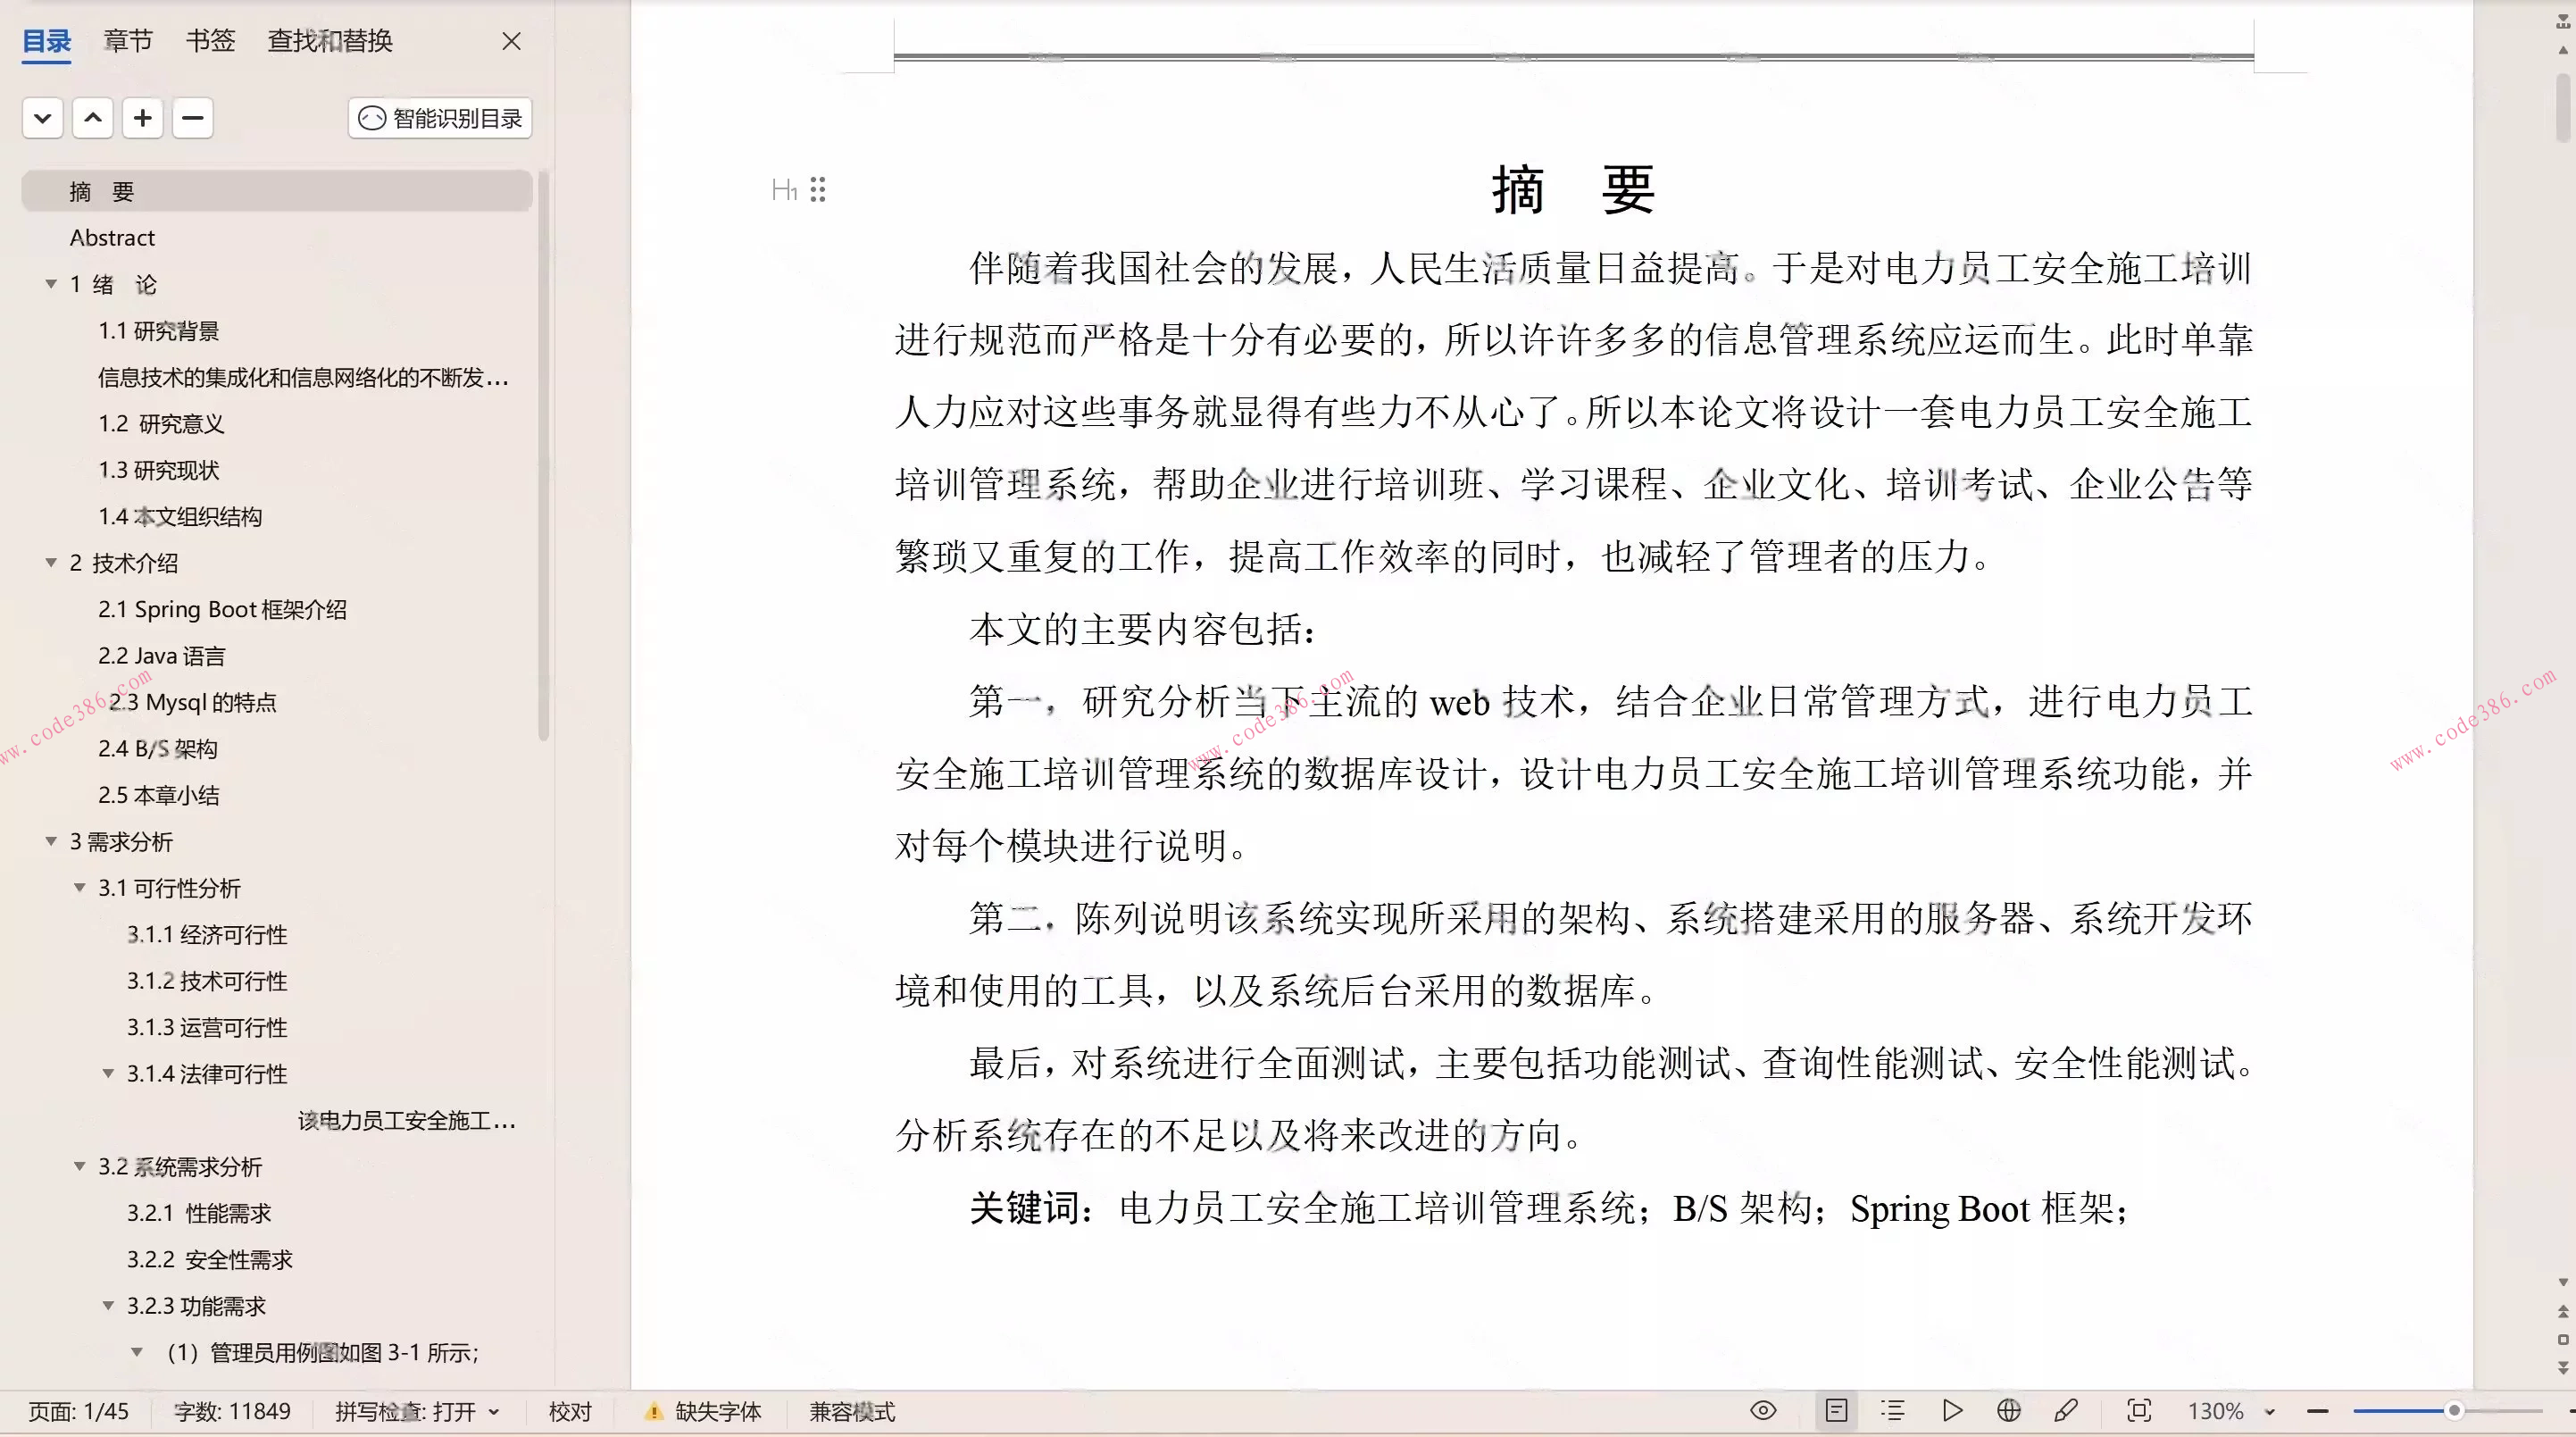Switch to outline view icon in status bar
The image size is (2576, 1437).
point(1893,1410)
